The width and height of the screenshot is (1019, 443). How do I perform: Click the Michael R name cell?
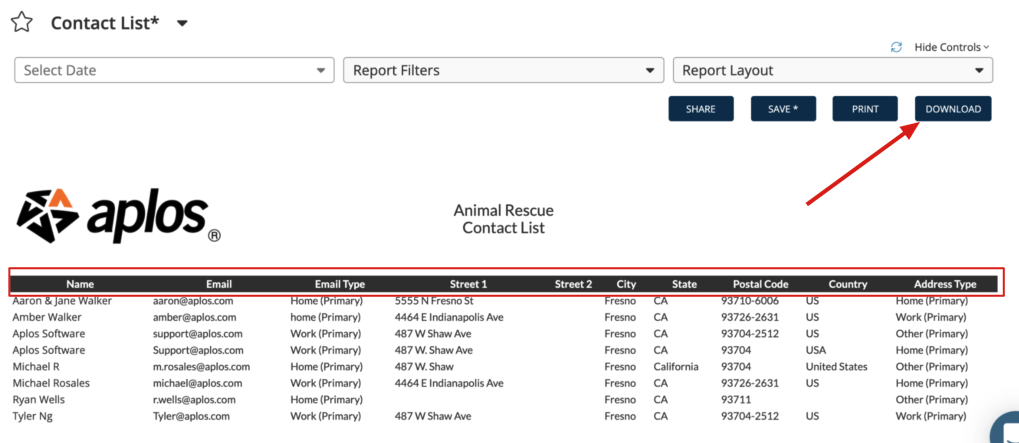click(x=36, y=366)
